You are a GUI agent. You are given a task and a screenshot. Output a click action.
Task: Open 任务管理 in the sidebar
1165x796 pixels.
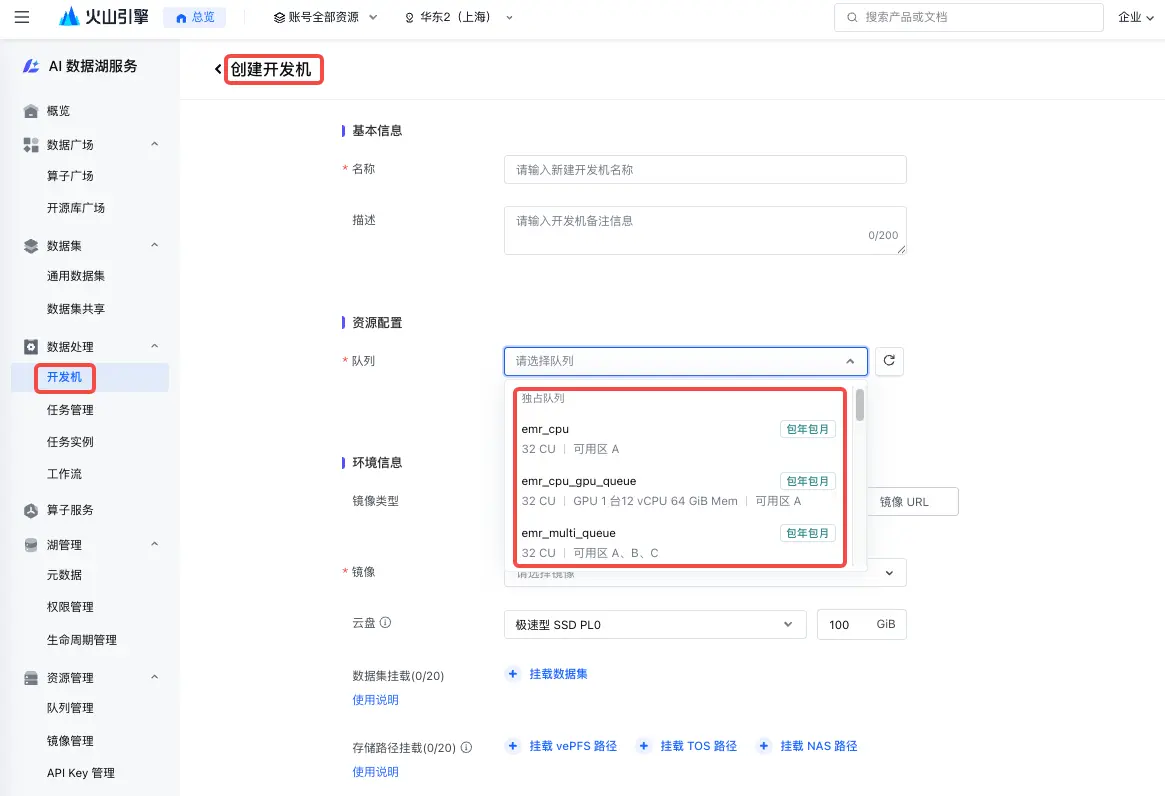click(70, 410)
